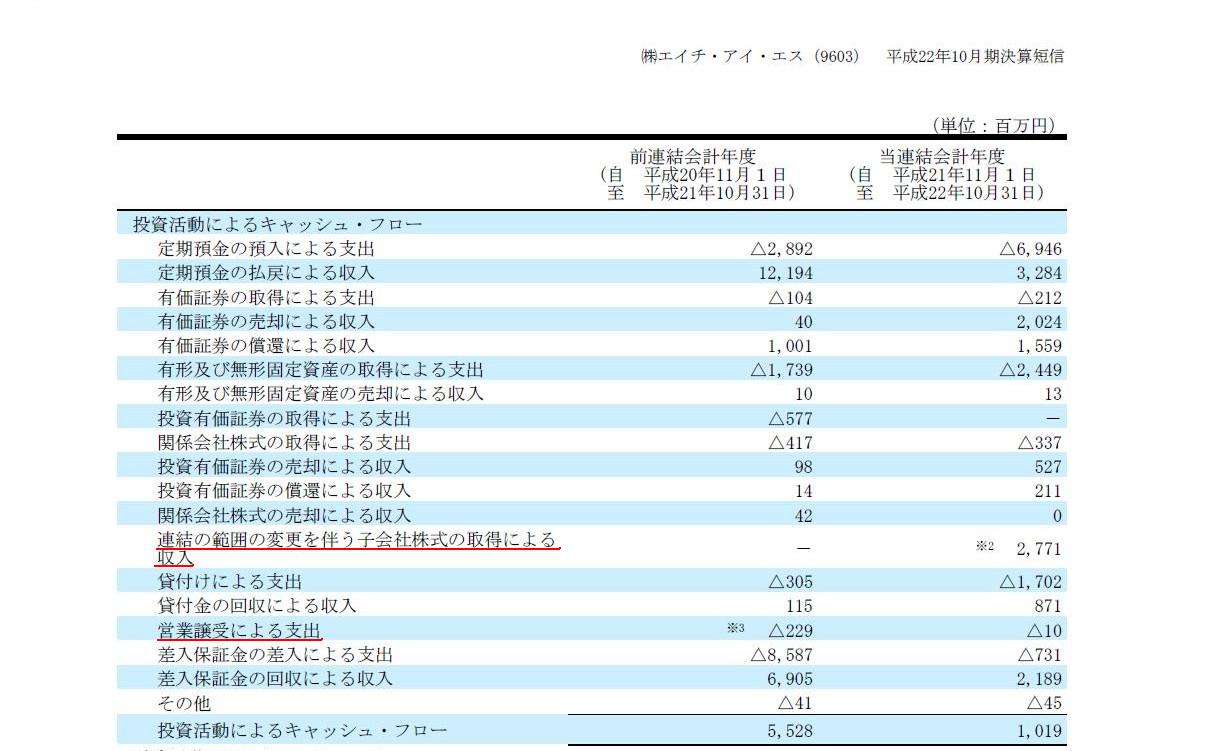This screenshot has height=751, width=1209.
Task: Click the row label 差入保証金の差入による支出
Action: [x=275, y=655]
